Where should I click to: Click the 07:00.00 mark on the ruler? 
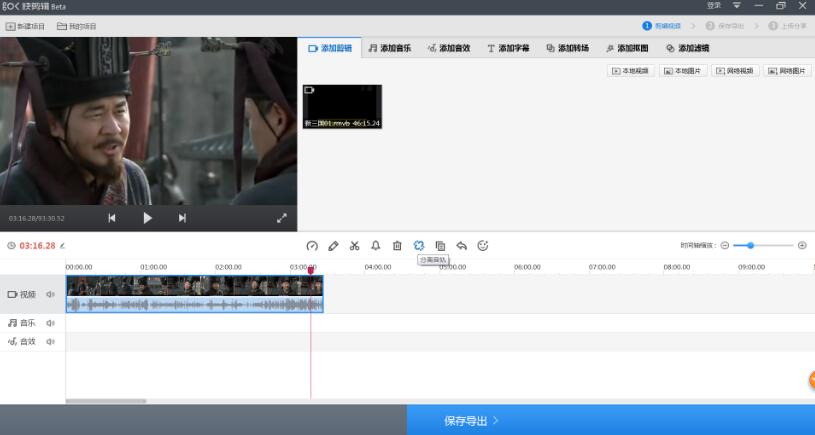(602, 267)
